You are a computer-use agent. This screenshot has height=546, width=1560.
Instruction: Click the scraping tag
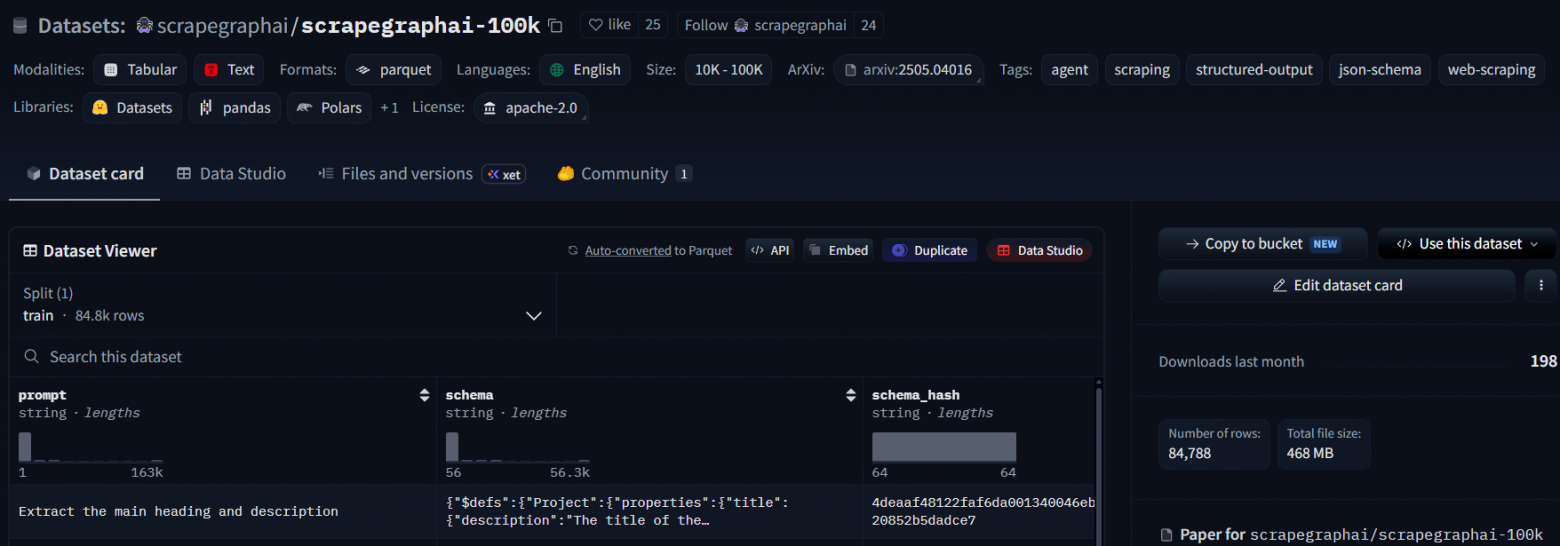click(x=1142, y=69)
